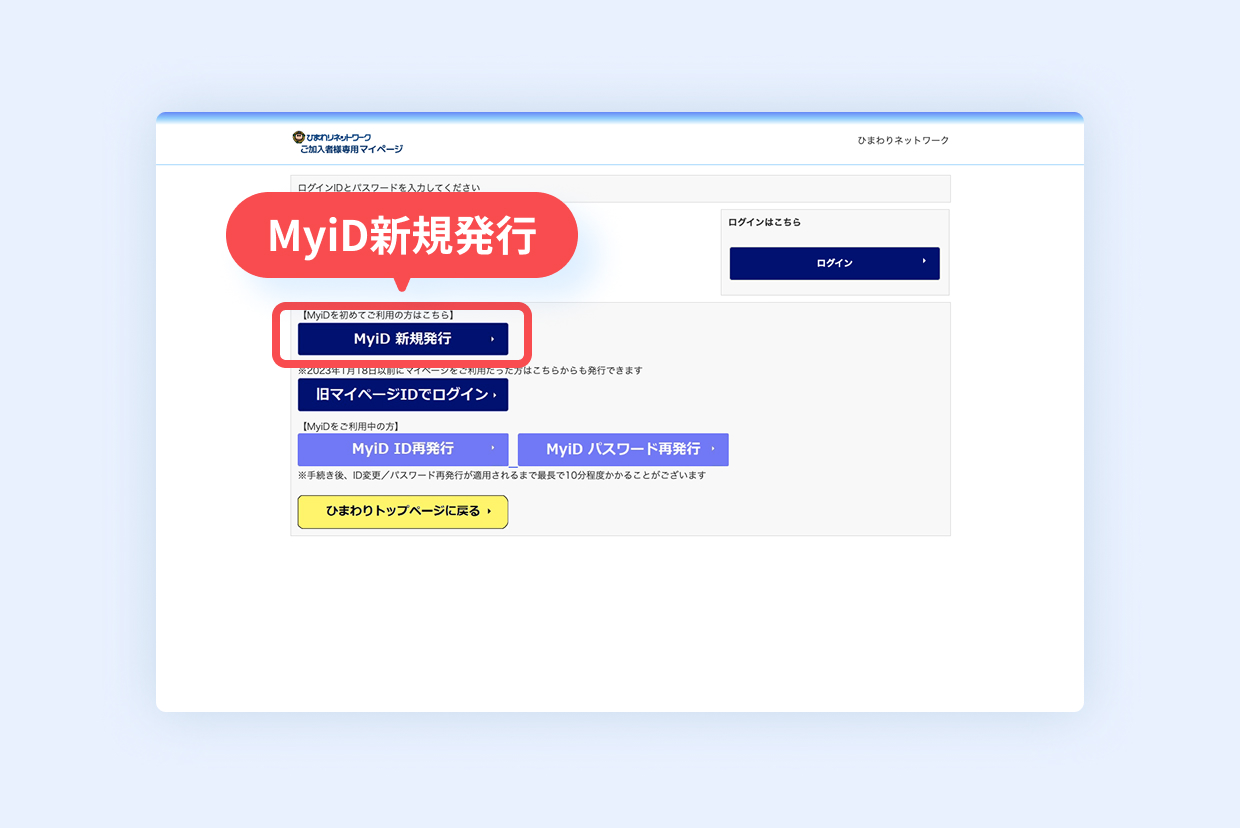Click the ご加入者様専用マイページ header title
This screenshot has height=828, width=1240.
pyautogui.click(x=351, y=149)
